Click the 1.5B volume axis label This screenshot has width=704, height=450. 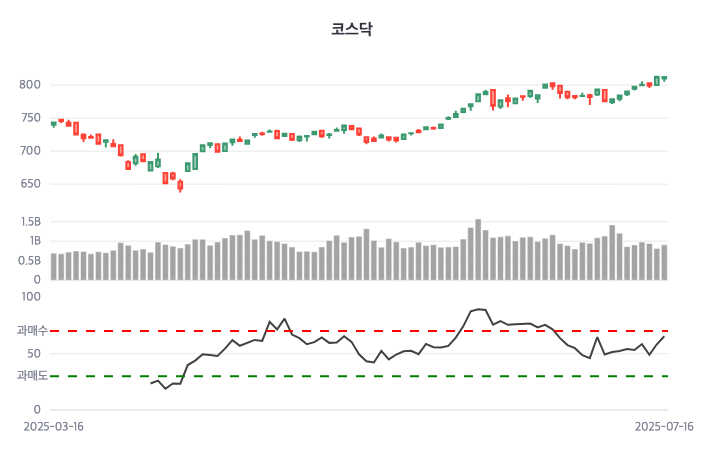click(x=29, y=222)
